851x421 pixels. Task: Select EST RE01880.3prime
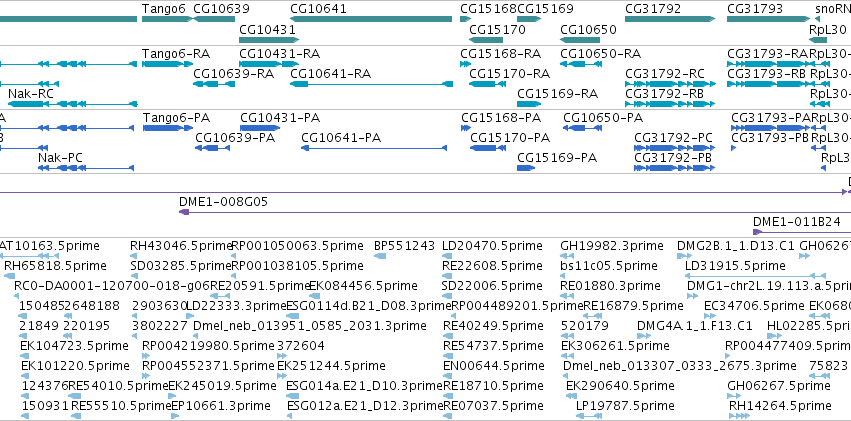click(x=610, y=285)
